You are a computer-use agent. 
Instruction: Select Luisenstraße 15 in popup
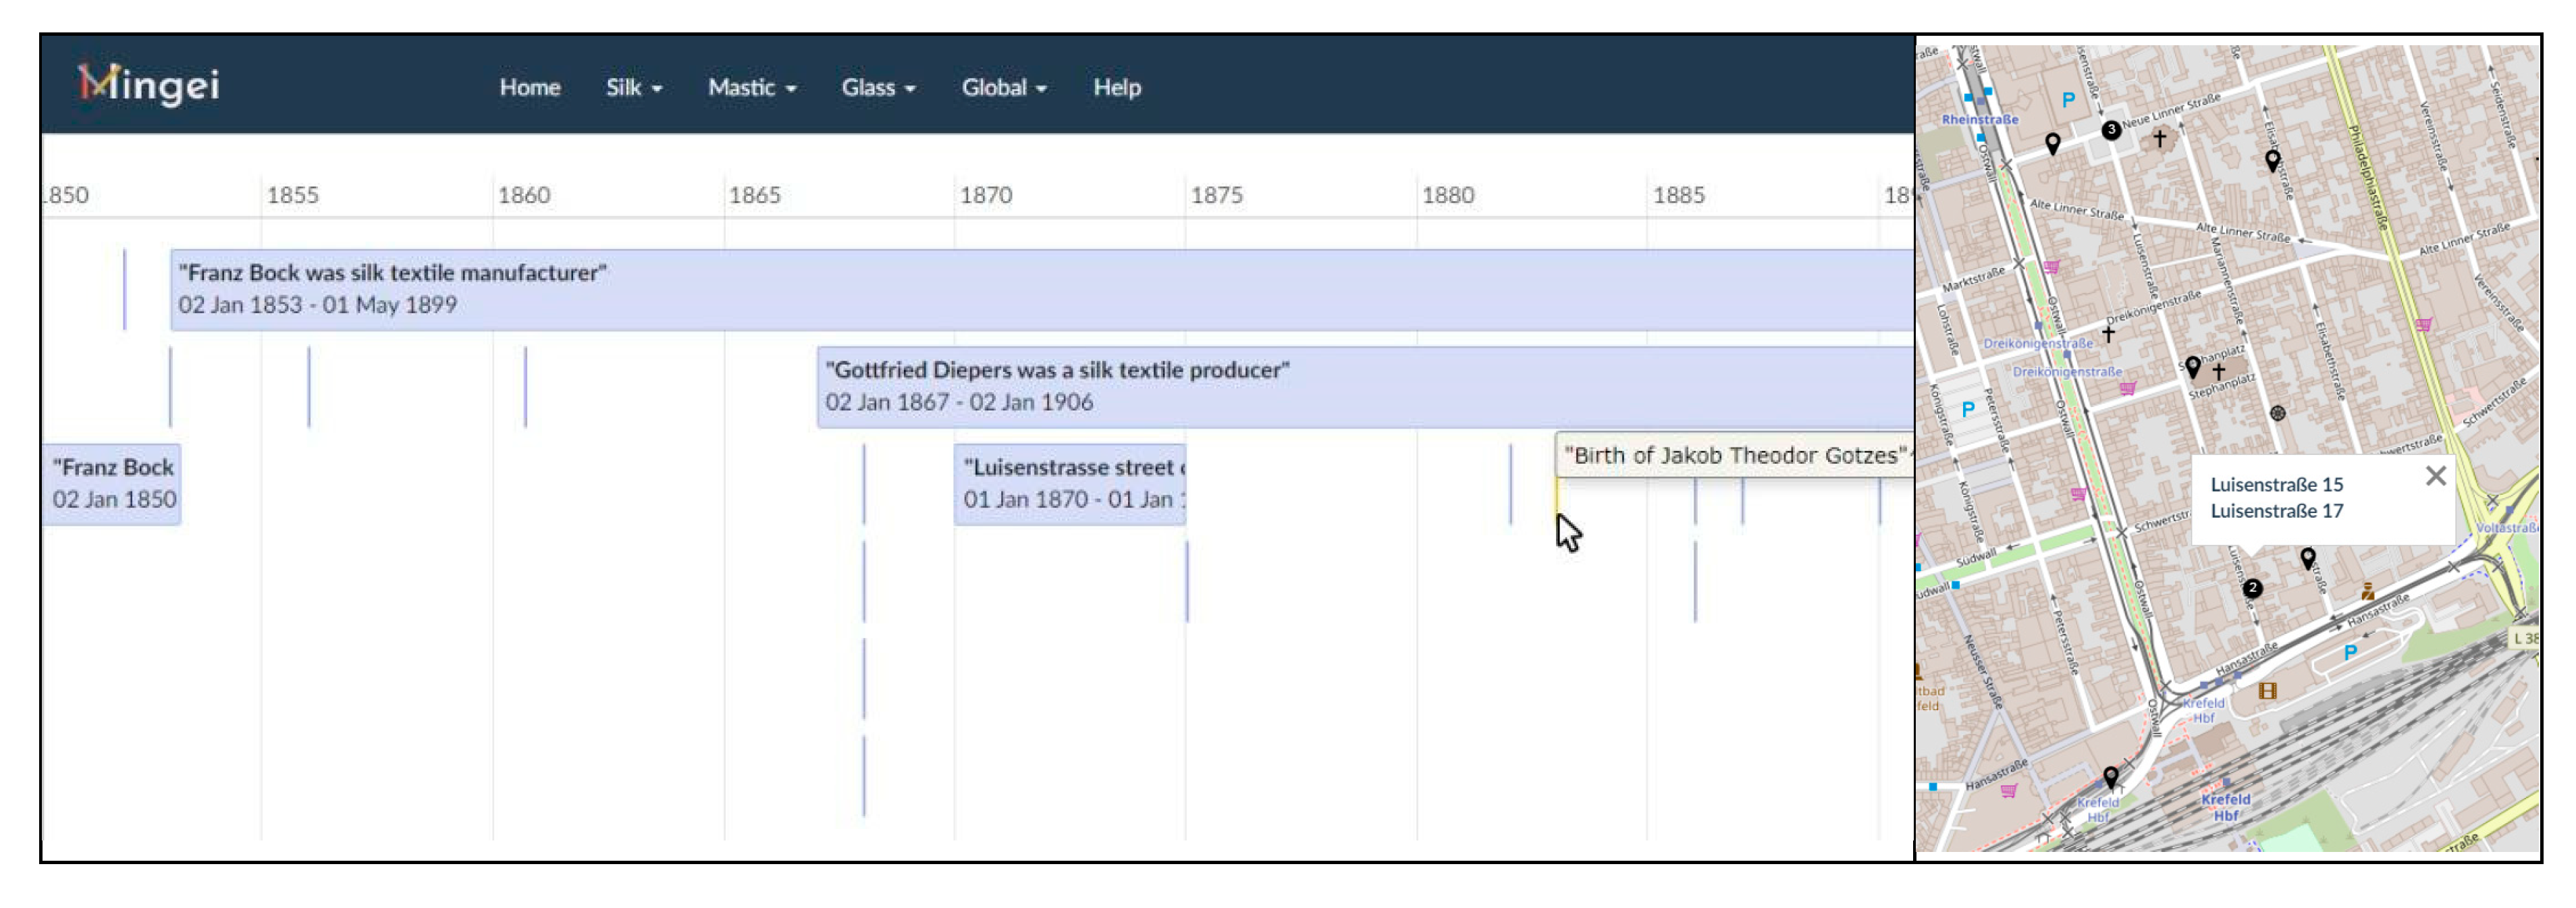pyautogui.click(x=2276, y=485)
